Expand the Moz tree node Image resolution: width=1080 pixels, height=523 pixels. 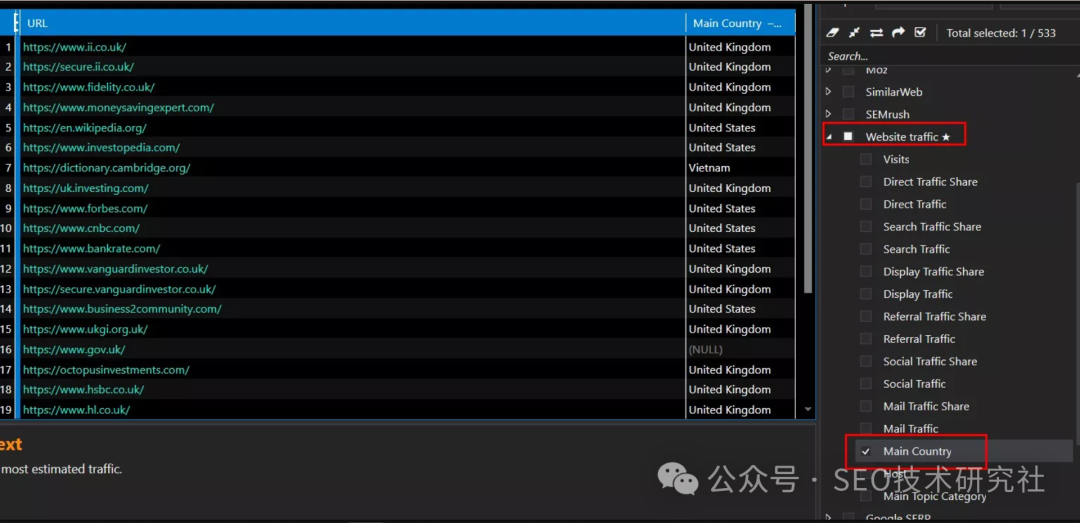829,71
